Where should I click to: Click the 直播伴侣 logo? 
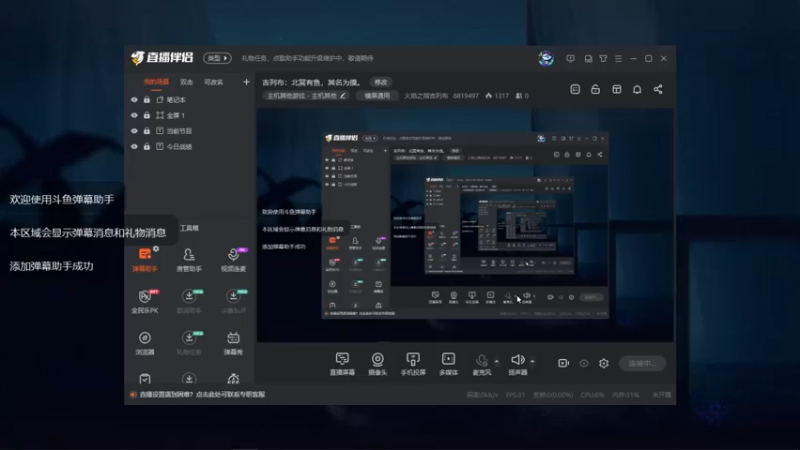pyautogui.click(x=162, y=58)
